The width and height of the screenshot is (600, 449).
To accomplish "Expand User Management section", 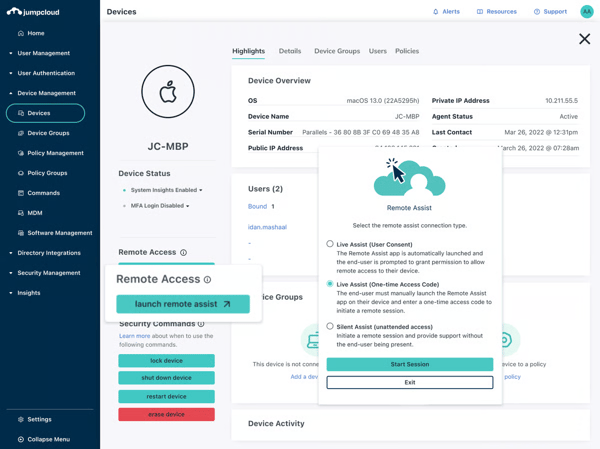I will click(x=40, y=53).
